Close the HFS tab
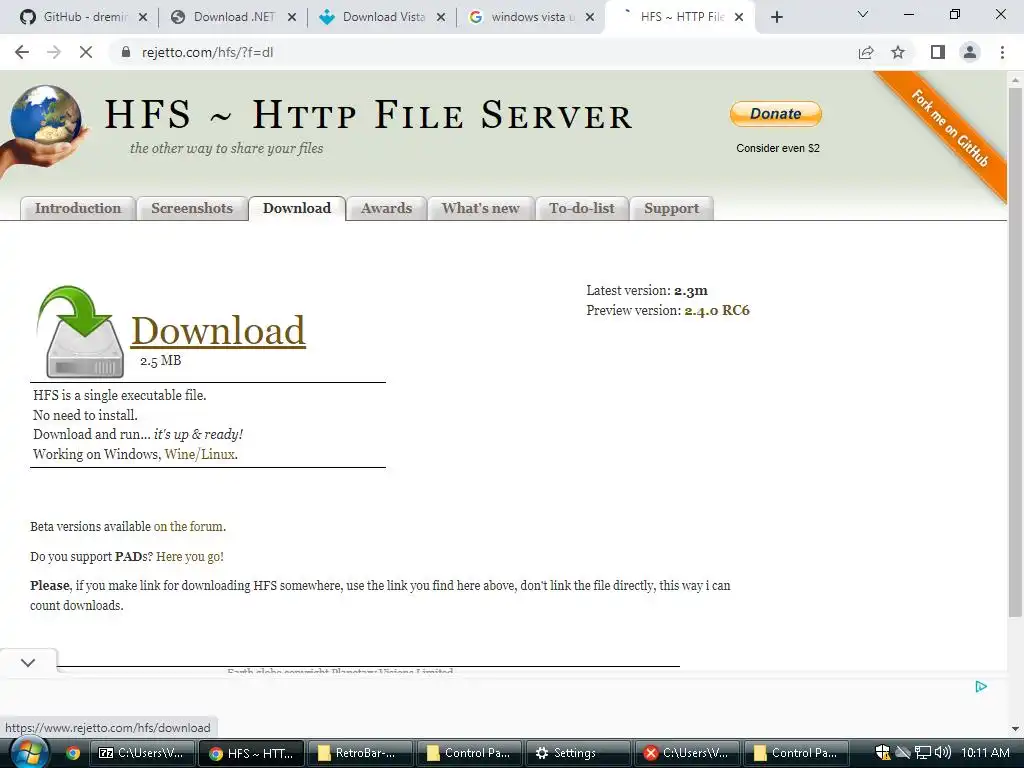 tap(739, 17)
